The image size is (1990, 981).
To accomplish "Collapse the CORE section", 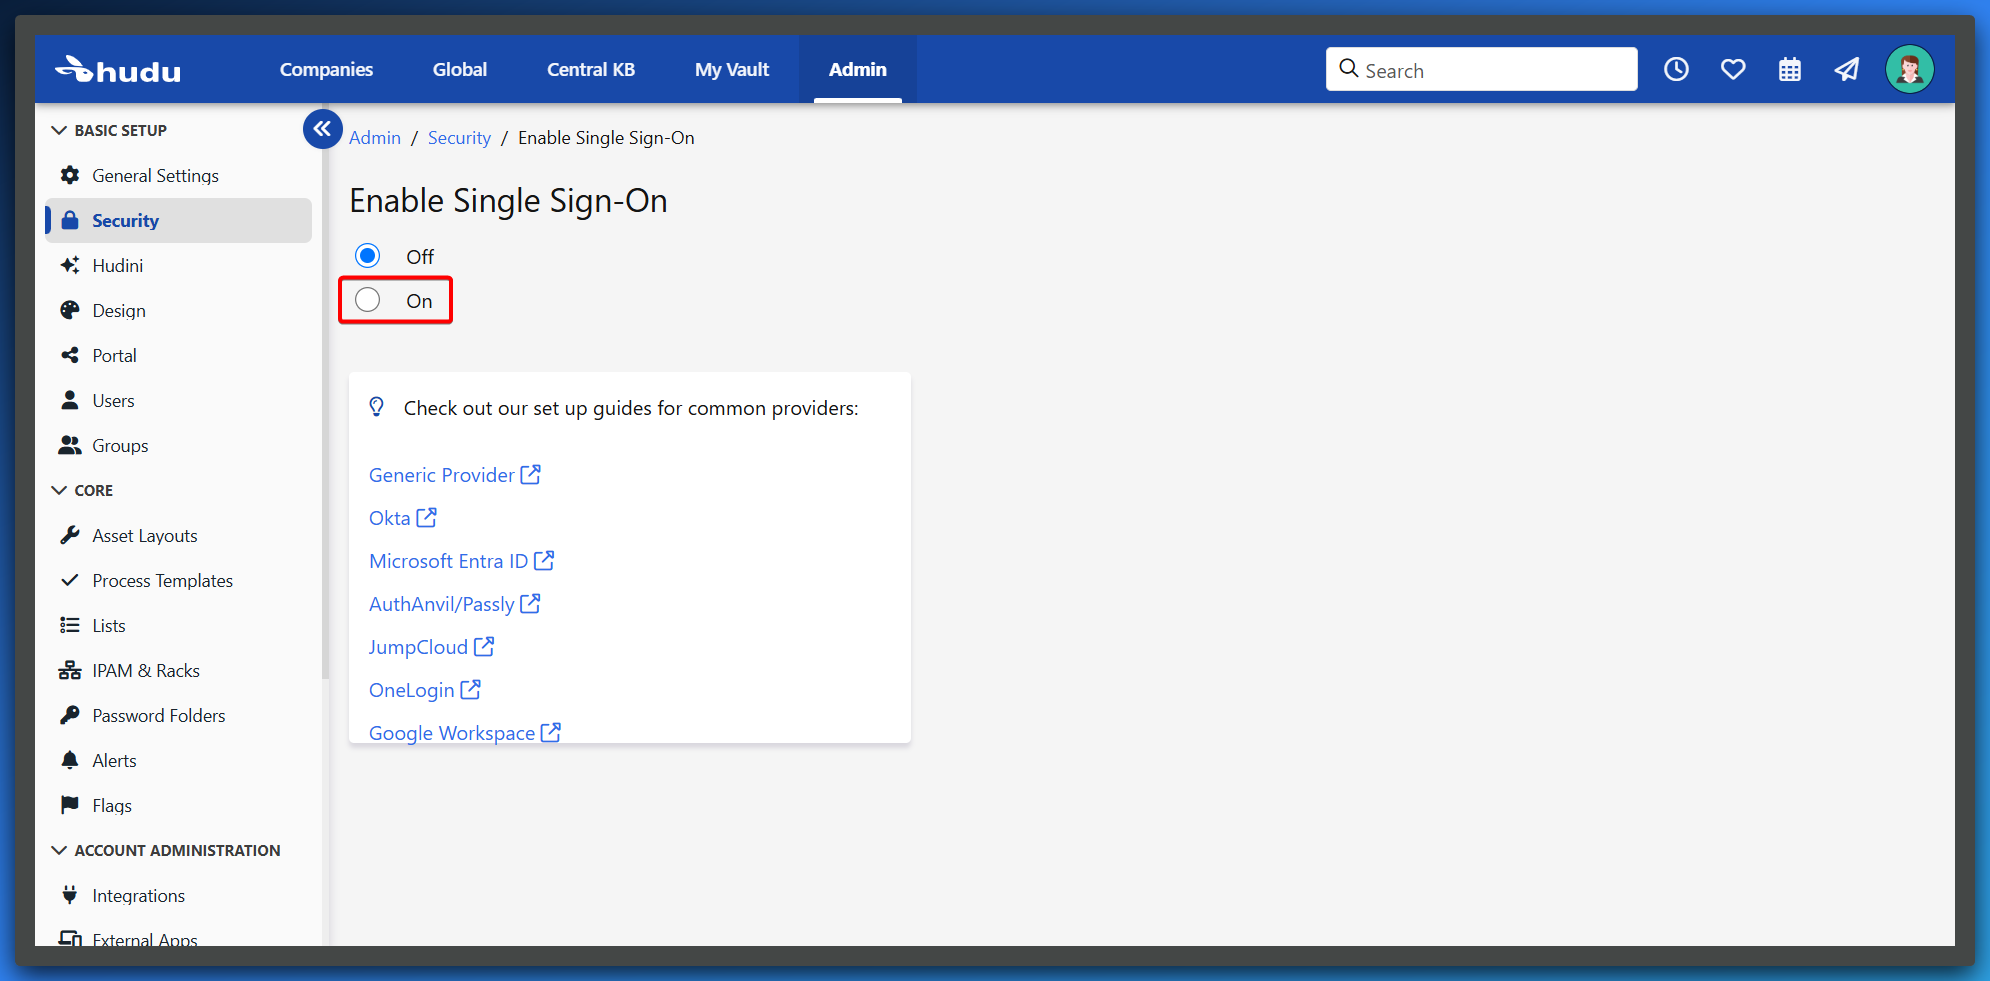I will pos(83,490).
